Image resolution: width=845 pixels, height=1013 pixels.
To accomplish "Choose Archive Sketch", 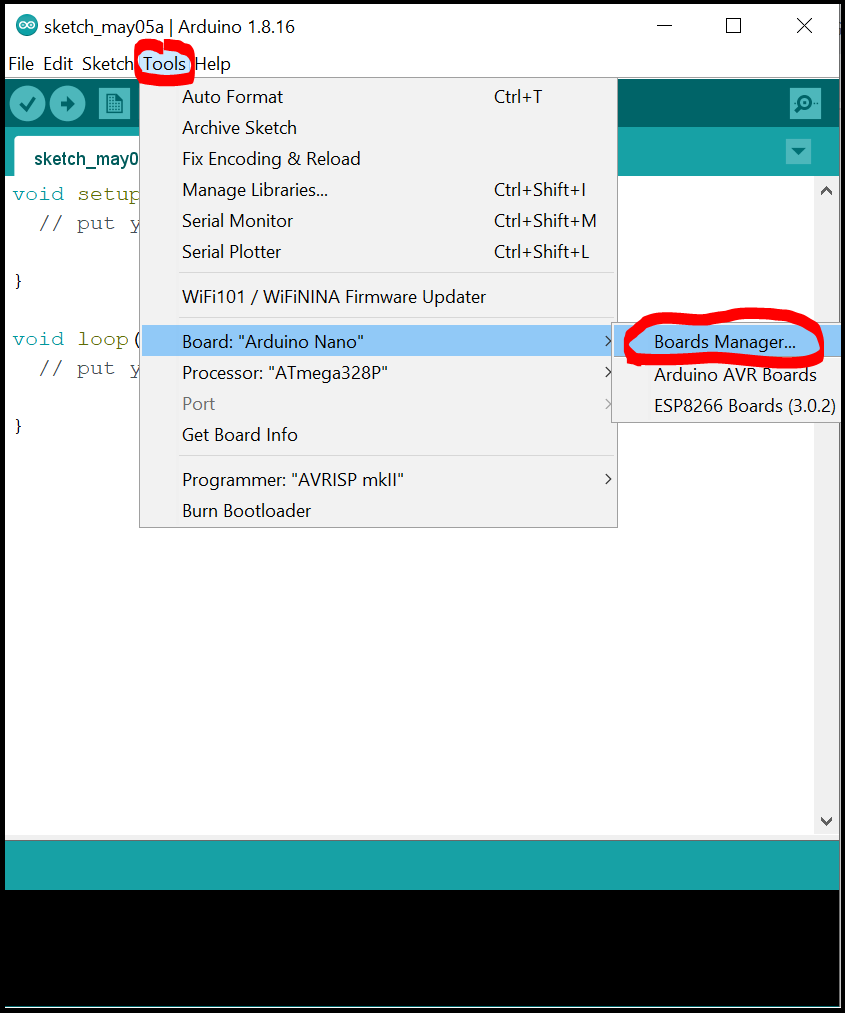I will point(378,128).
